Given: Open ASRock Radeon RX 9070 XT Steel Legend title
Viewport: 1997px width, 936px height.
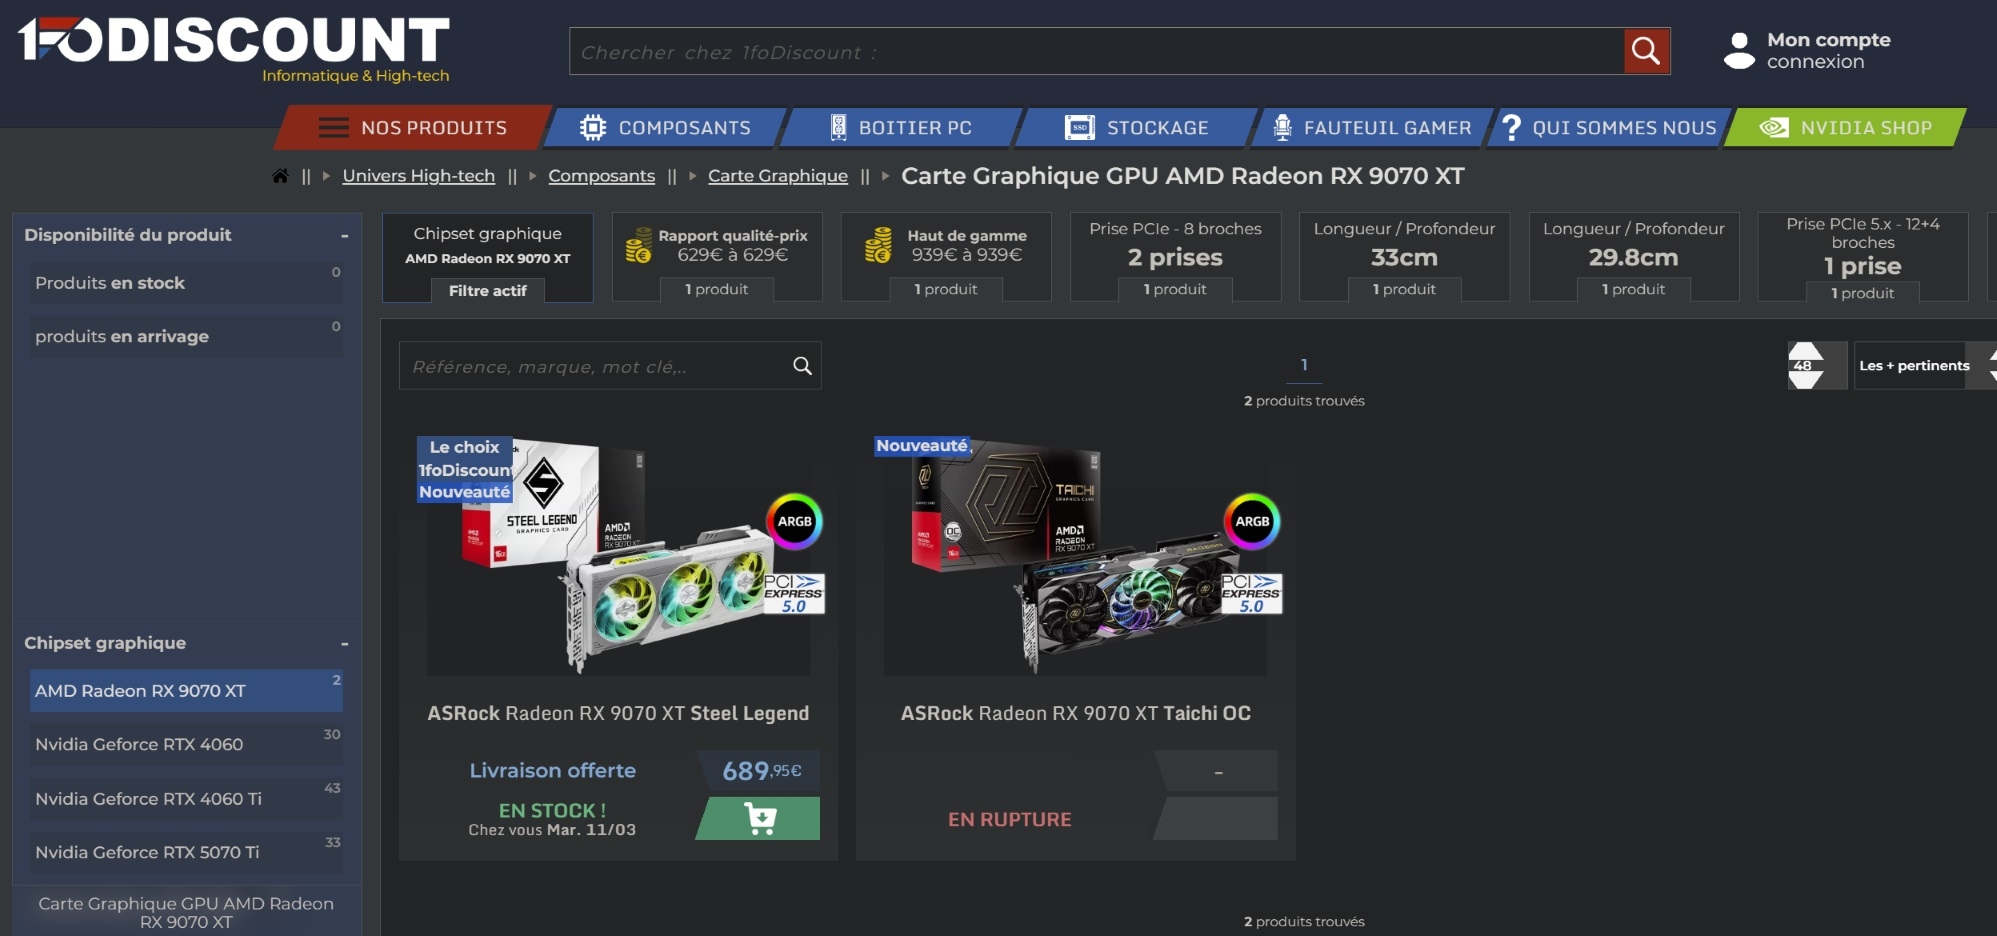Looking at the screenshot, I should 618,713.
